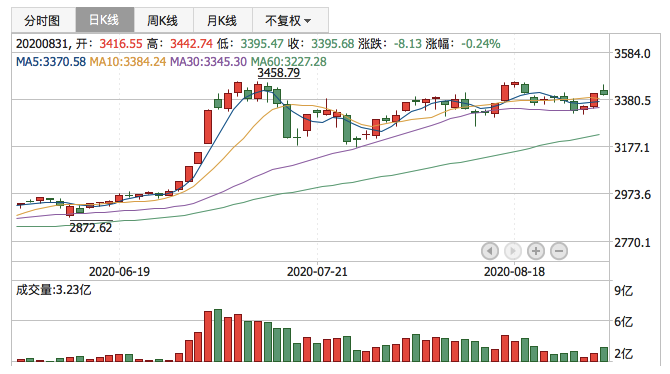The image size is (670, 374).
Task: Click the MA5 value label
Action: pyautogui.click(x=51, y=62)
